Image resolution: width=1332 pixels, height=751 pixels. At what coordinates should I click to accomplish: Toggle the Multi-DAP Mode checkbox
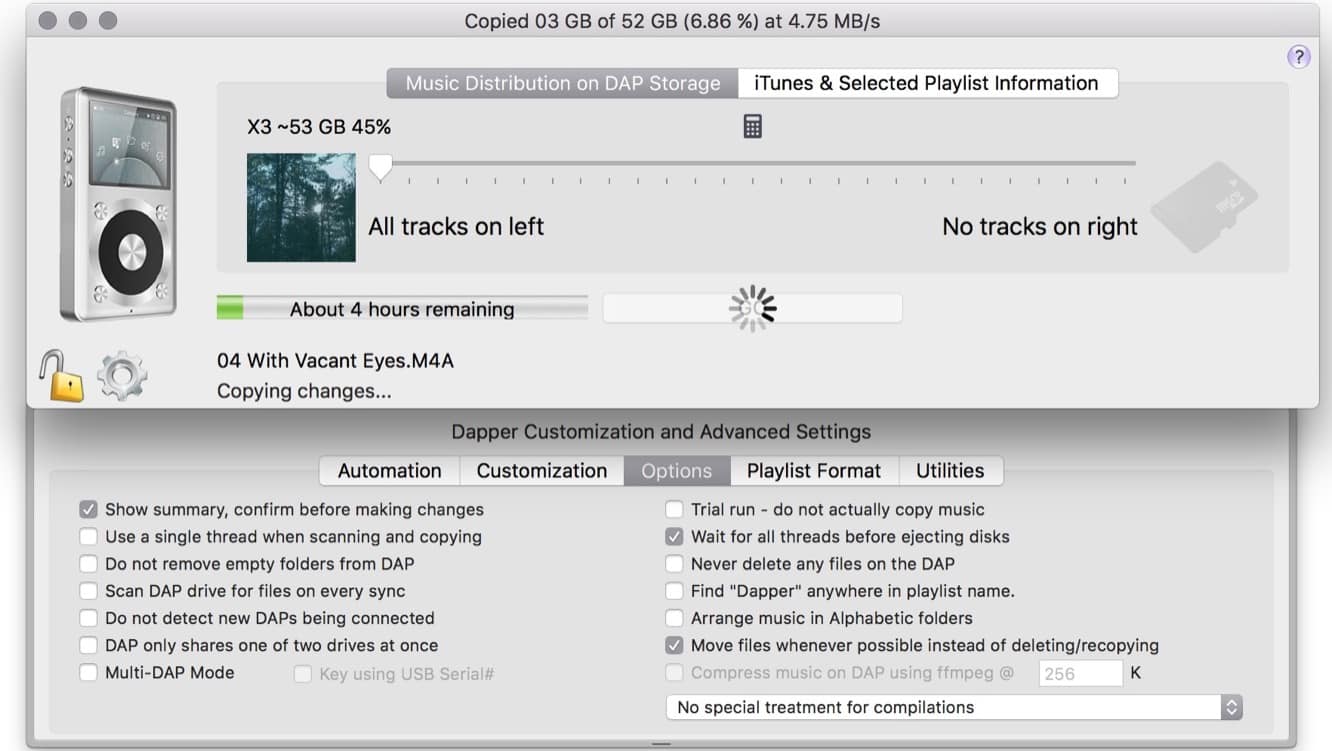(89, 673)
